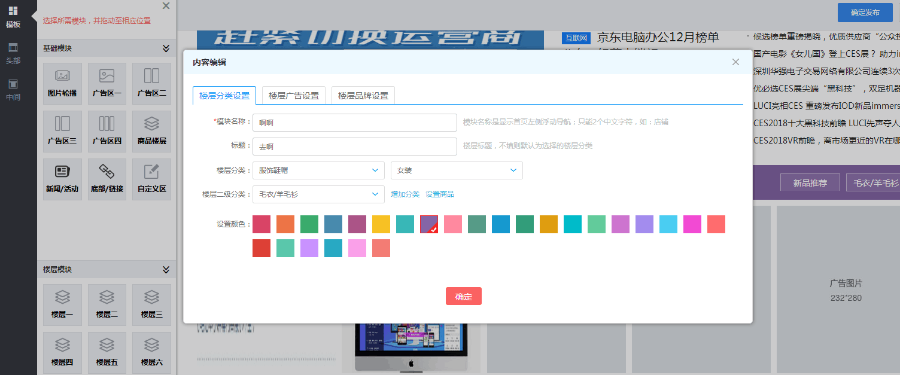
Task: Click the 模块名称 input field
Action: coord(354,122)
